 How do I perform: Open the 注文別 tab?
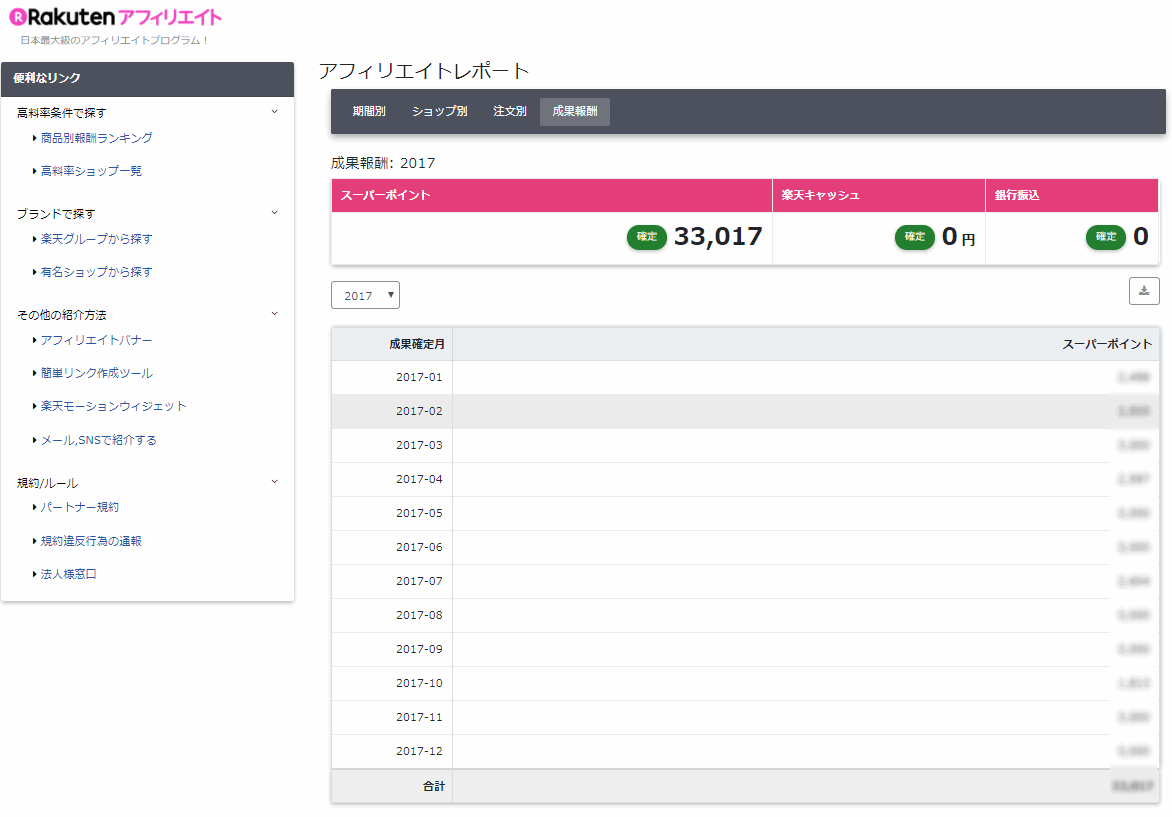[510, 112]
